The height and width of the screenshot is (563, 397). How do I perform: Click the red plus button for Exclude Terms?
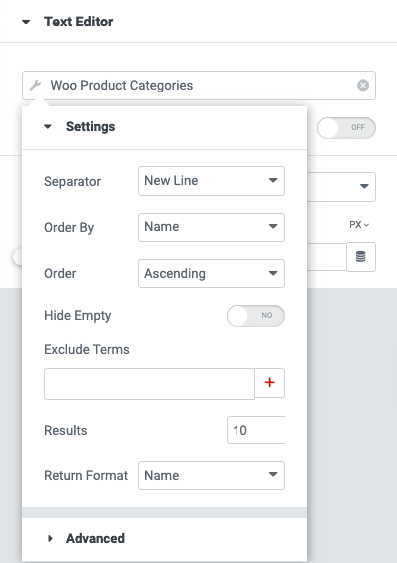tap(270, 383)
